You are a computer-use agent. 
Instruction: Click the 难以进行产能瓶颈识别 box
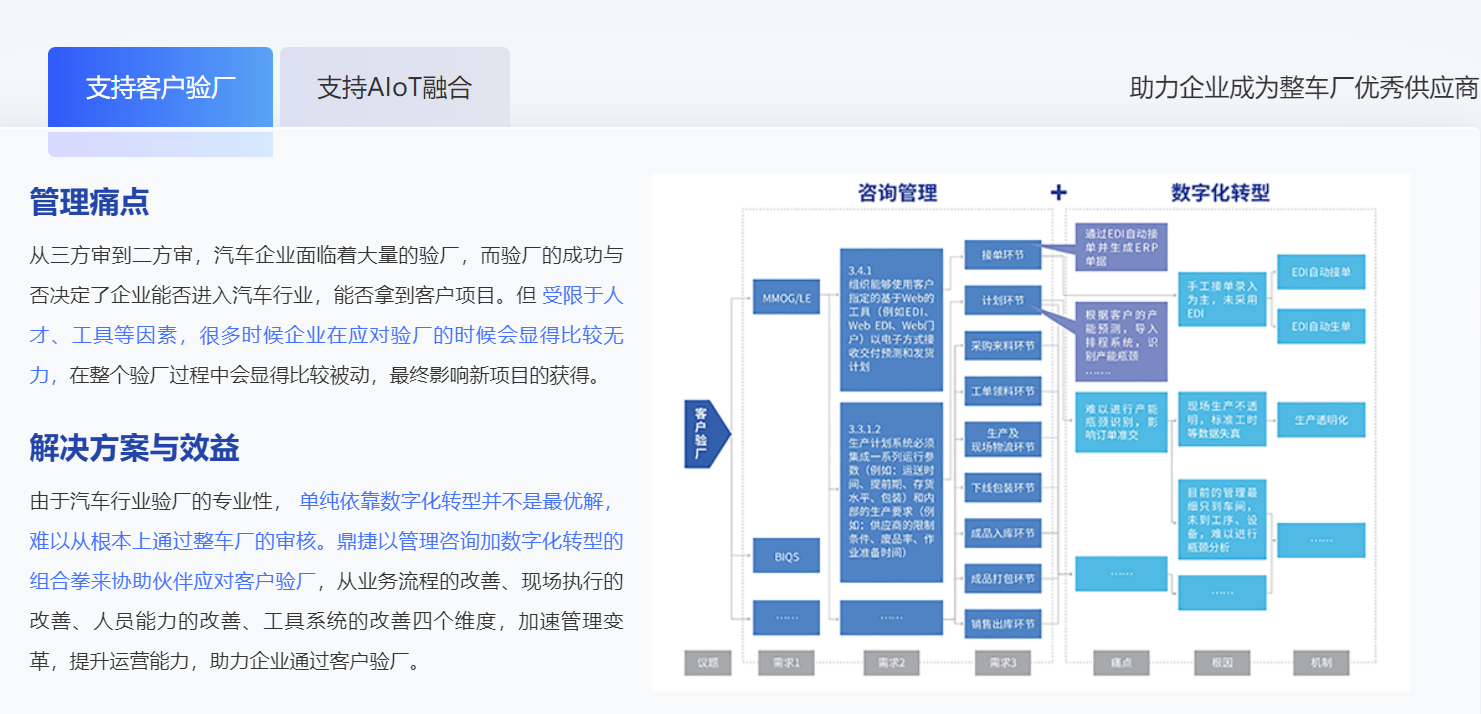tap(1121, 422)
